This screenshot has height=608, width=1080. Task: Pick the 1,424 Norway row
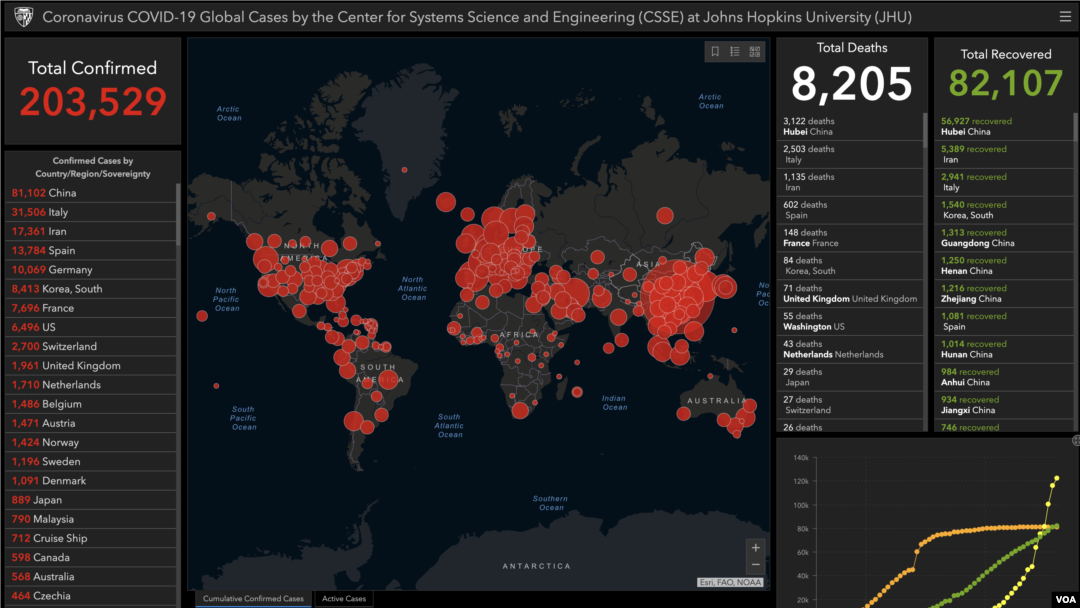(91, 443)
